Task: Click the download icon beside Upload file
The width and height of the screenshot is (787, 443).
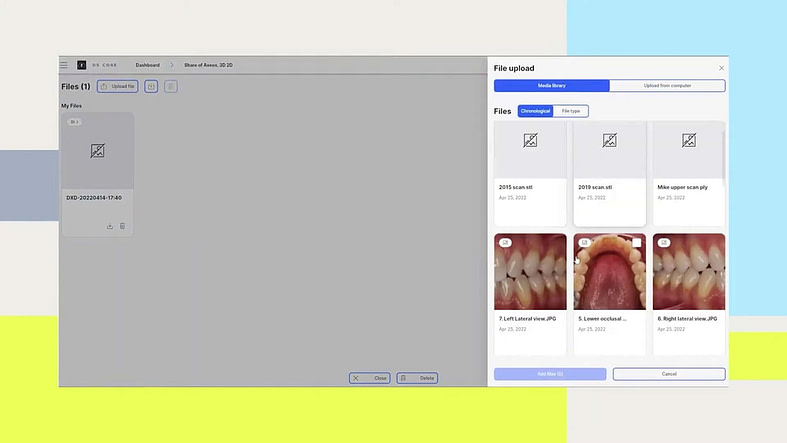Action: [151, 86]
